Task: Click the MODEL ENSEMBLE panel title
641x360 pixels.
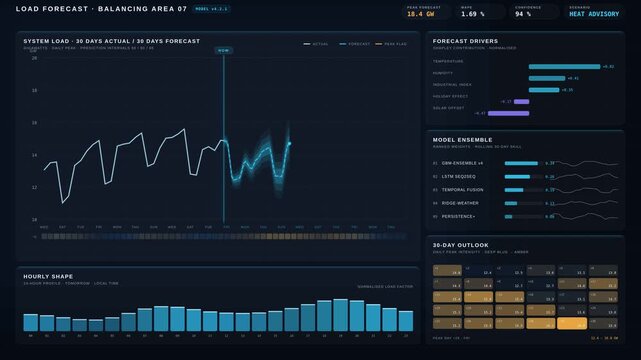Action: coord(462,140)
